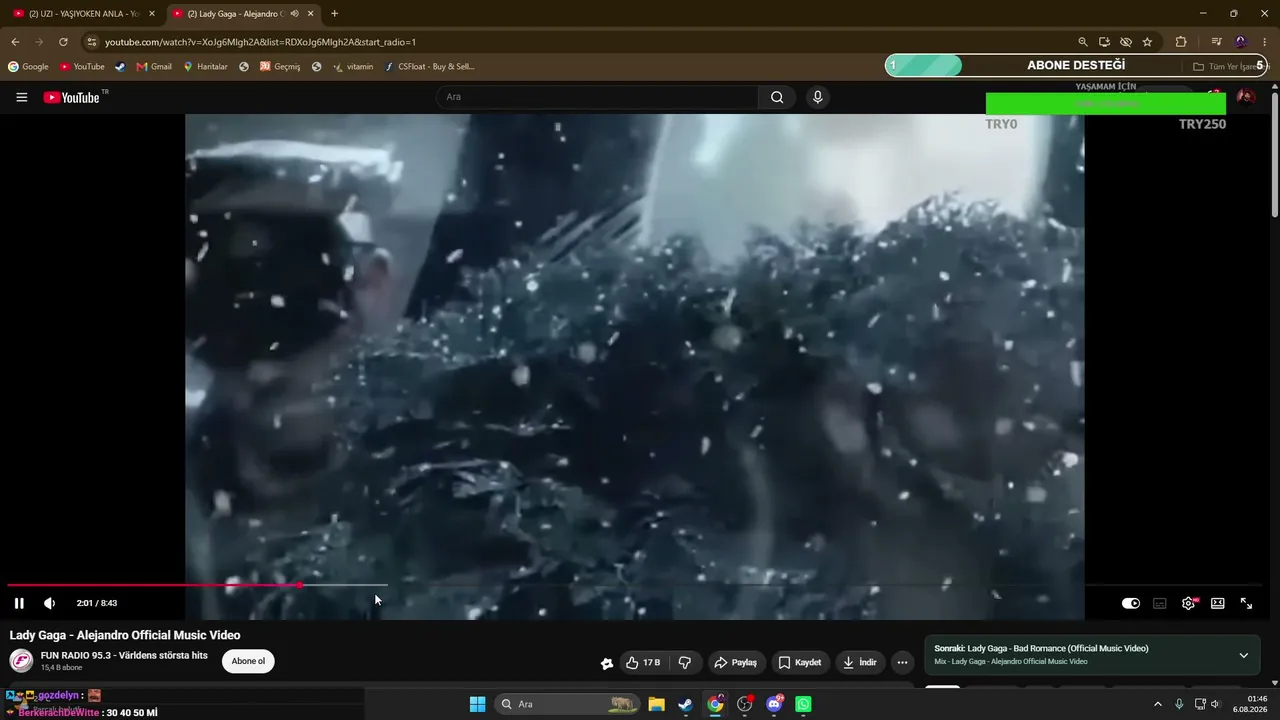The image size is (1280, 720).
Task: Open the CSFloat - Buy & Sell bookmark
Action: coord(430,67)
